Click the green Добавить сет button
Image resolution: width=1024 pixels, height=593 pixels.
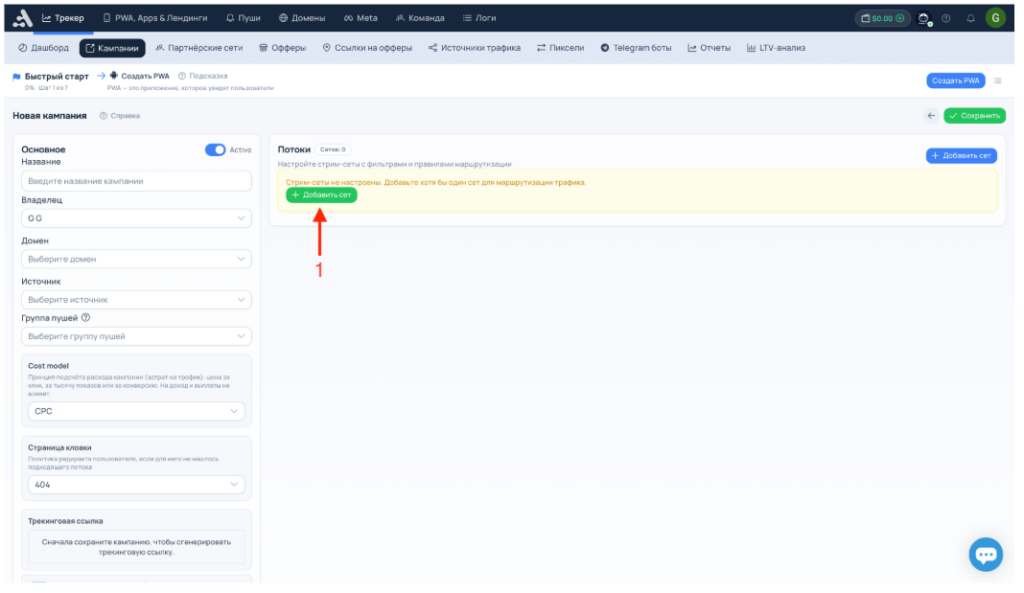point(321,195)
